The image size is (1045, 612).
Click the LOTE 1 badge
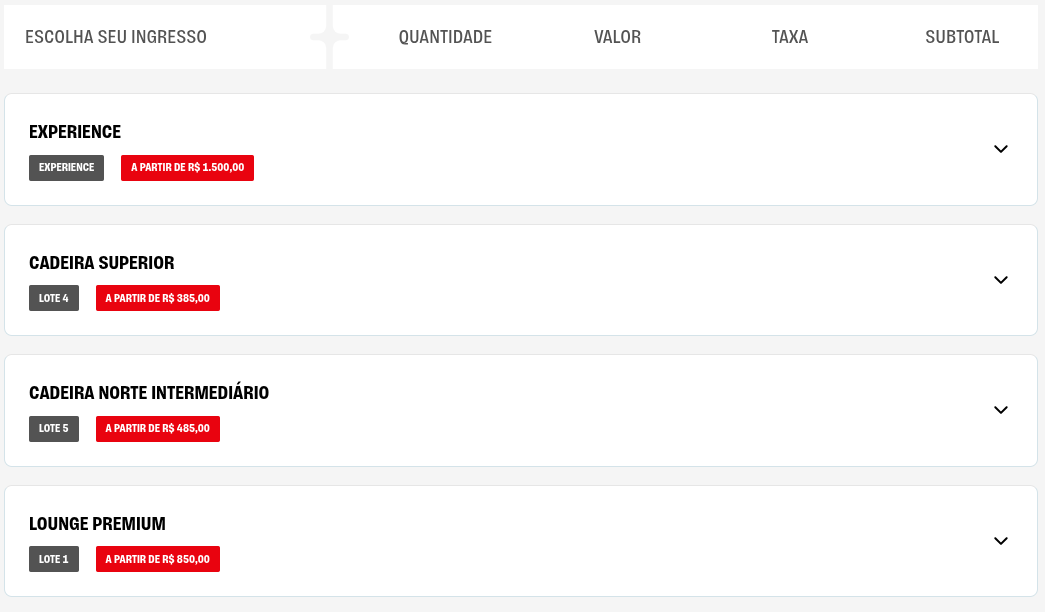click(54, 559)
